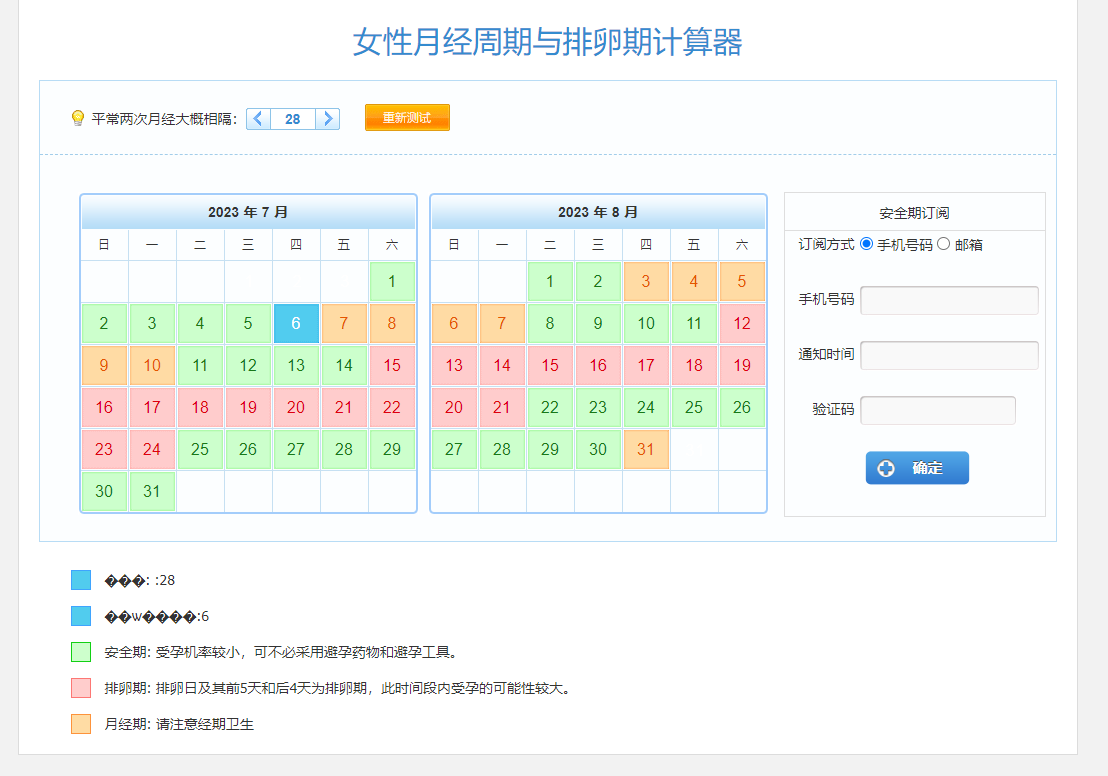Viewport: 1108px width, 776px height.
Task: Click the plus icon inside the 确定 button
Action: [x=888, y=468]
